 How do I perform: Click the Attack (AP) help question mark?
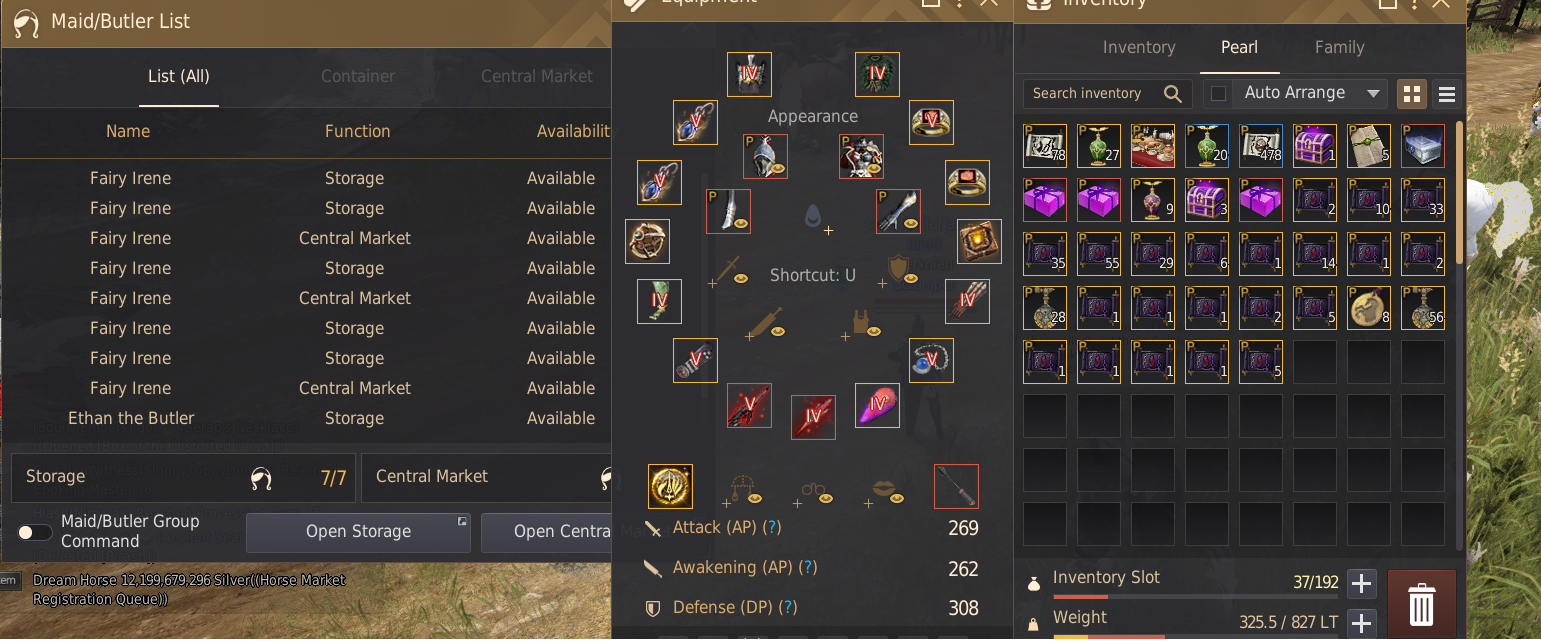(x=772, y=527)
